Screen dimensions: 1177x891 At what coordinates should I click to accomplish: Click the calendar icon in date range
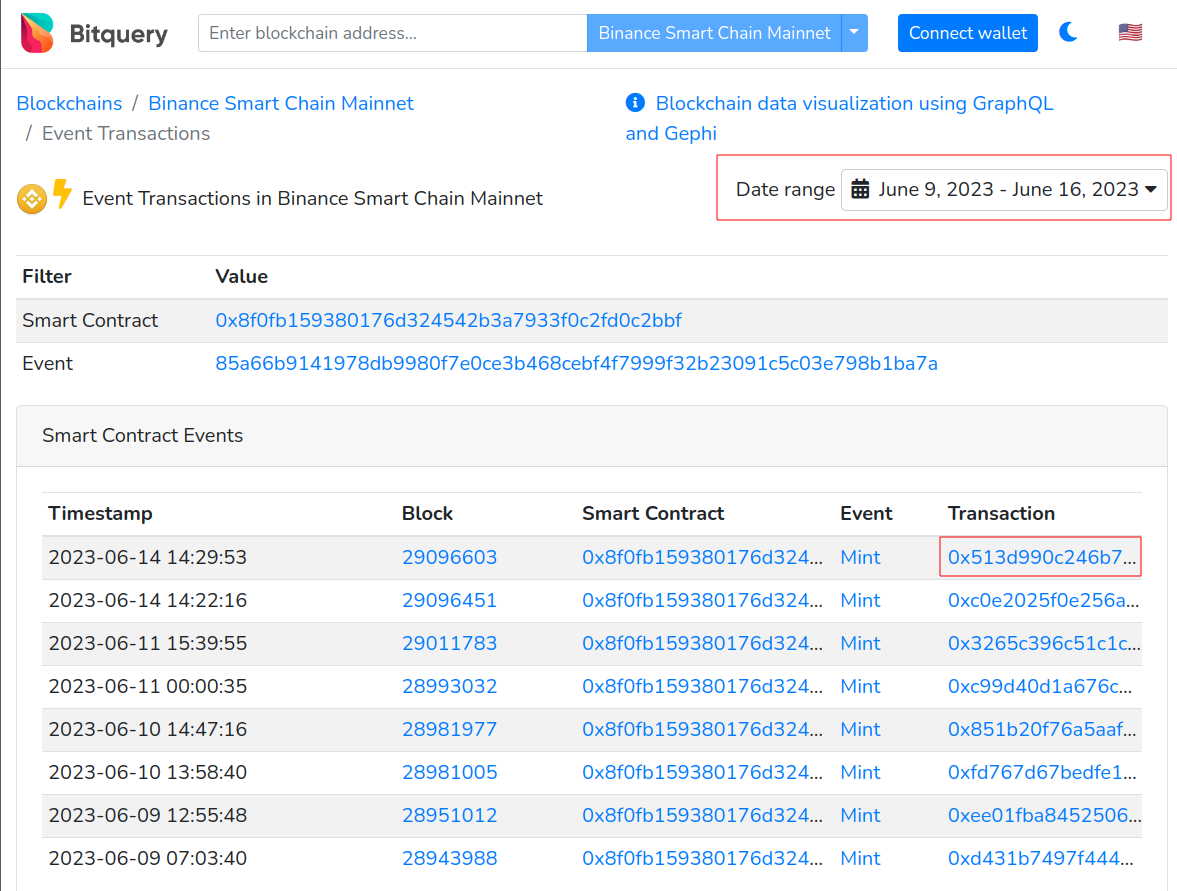coord(860,189)
